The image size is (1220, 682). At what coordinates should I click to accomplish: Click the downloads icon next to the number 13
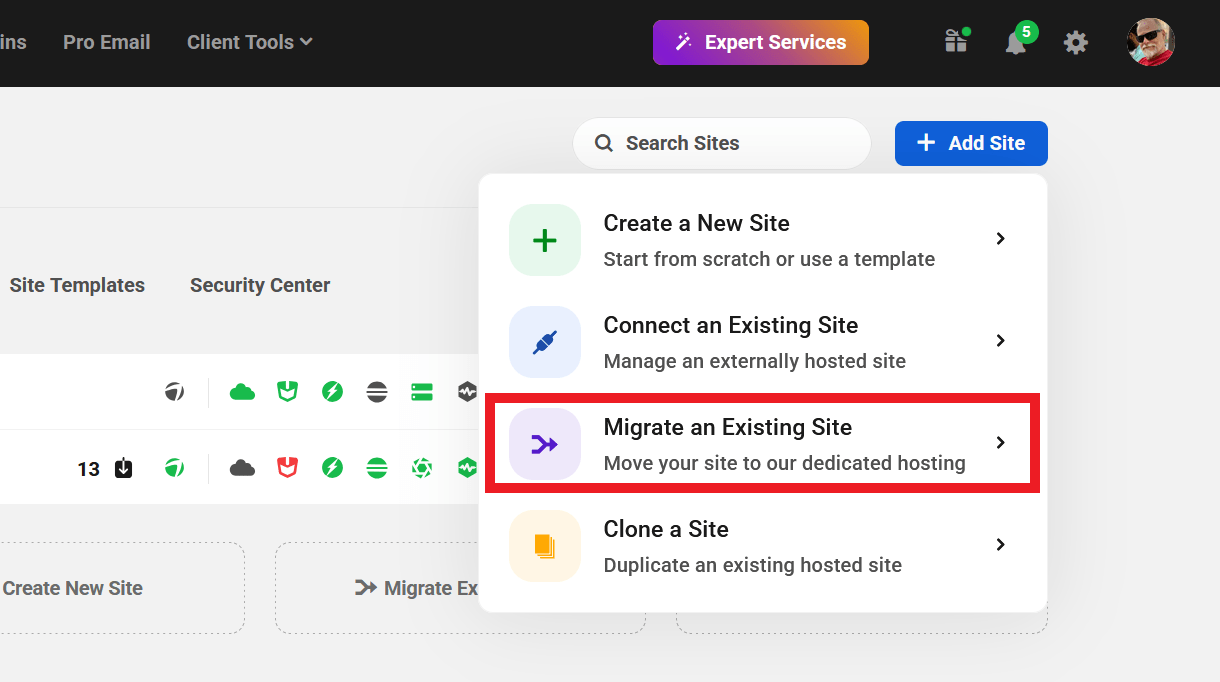tap(122, 467)
